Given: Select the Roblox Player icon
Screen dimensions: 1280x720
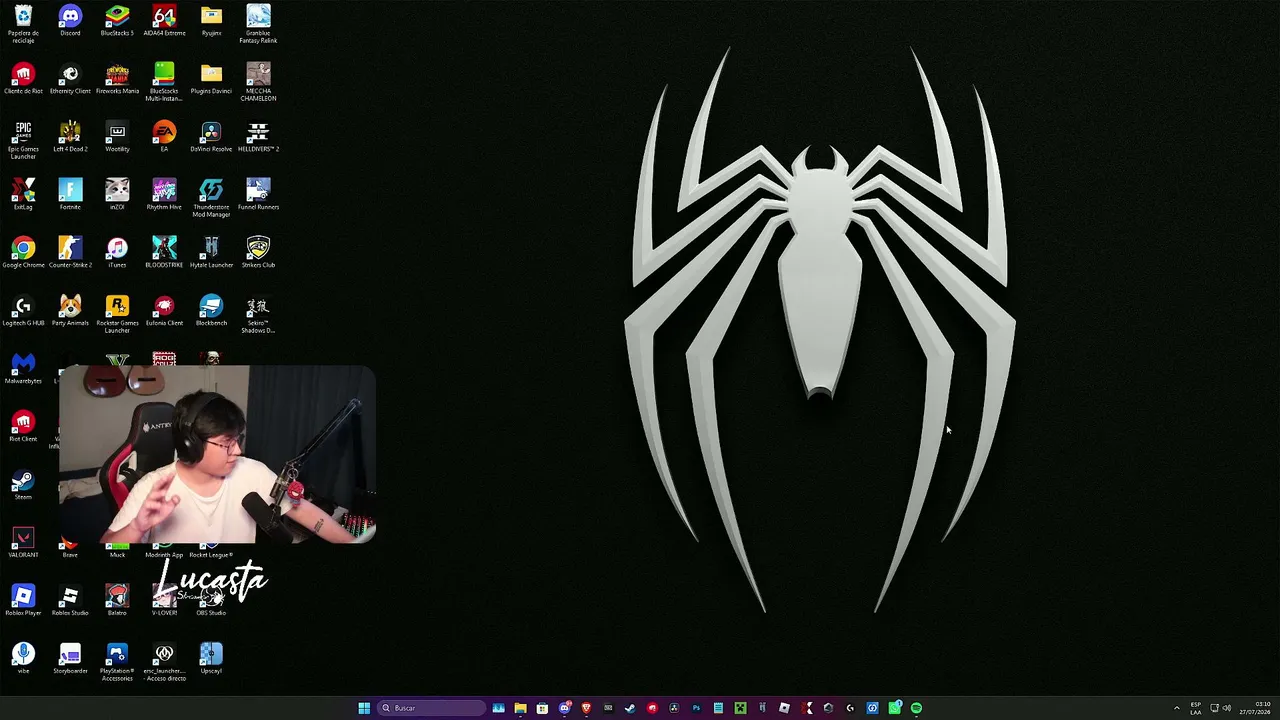Looking at the screenshot, I should coord(23,601).
